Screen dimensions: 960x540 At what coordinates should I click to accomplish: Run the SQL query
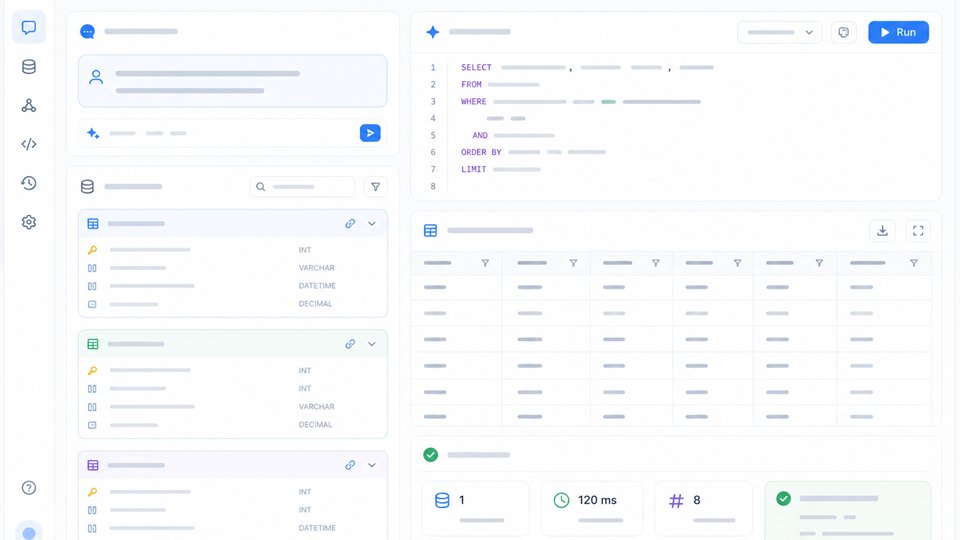(898, 32)
